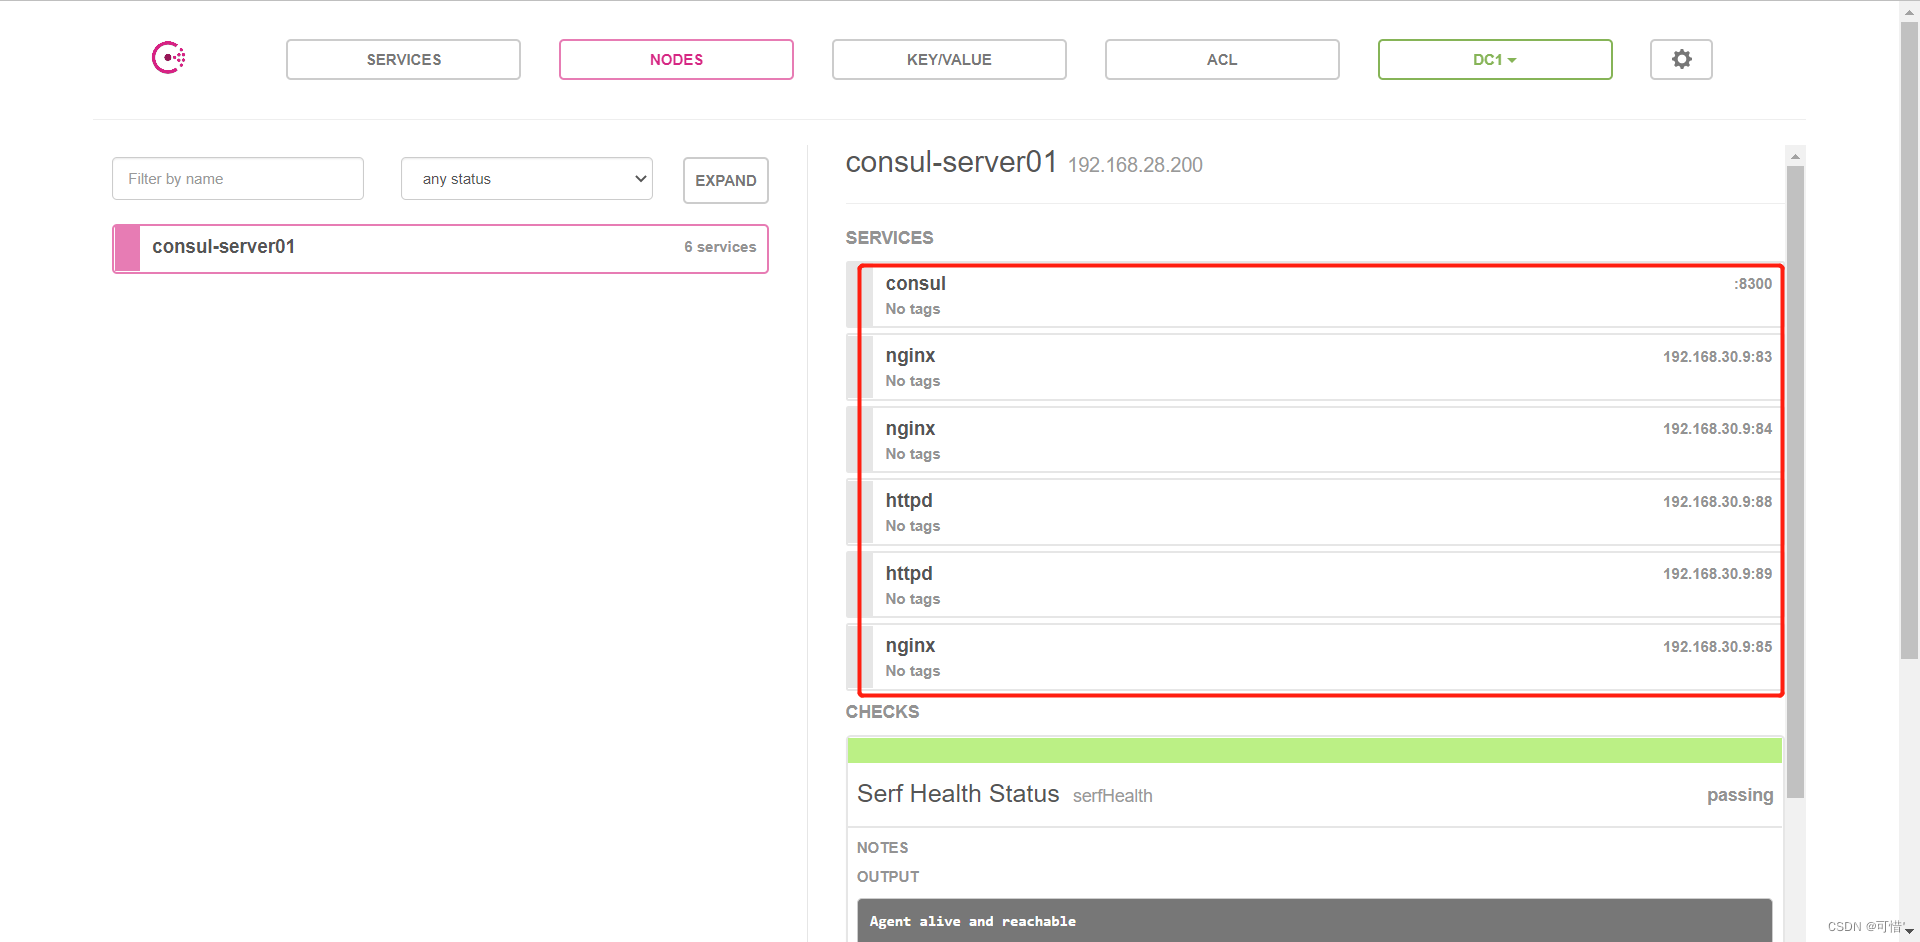
Task: Open the any status dropdown
Action: [527, 178]
